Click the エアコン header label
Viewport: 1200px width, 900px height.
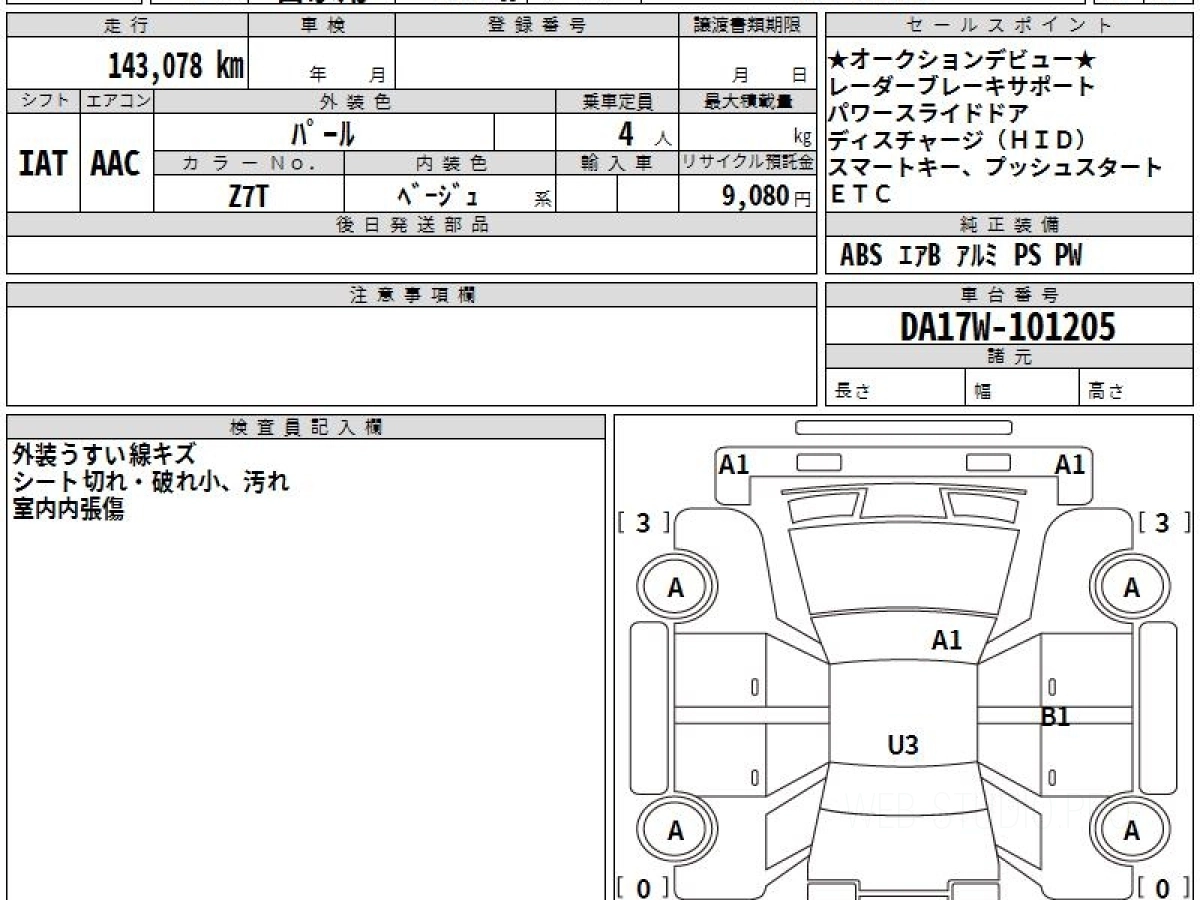click(117, 101)
